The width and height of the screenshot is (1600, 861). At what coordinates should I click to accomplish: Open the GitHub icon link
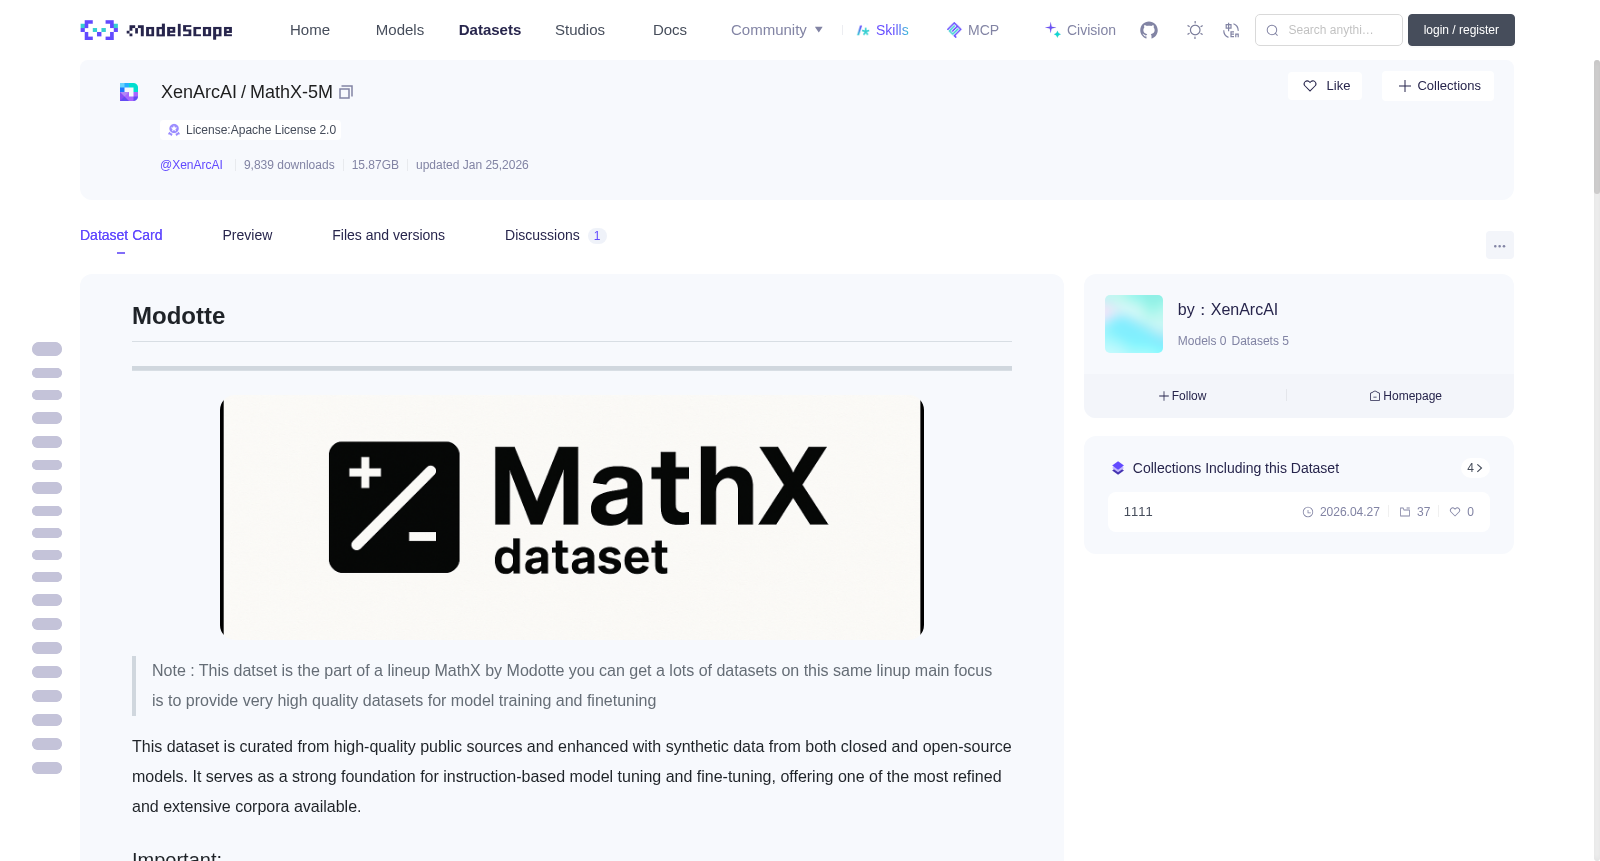pos(1149,30)
